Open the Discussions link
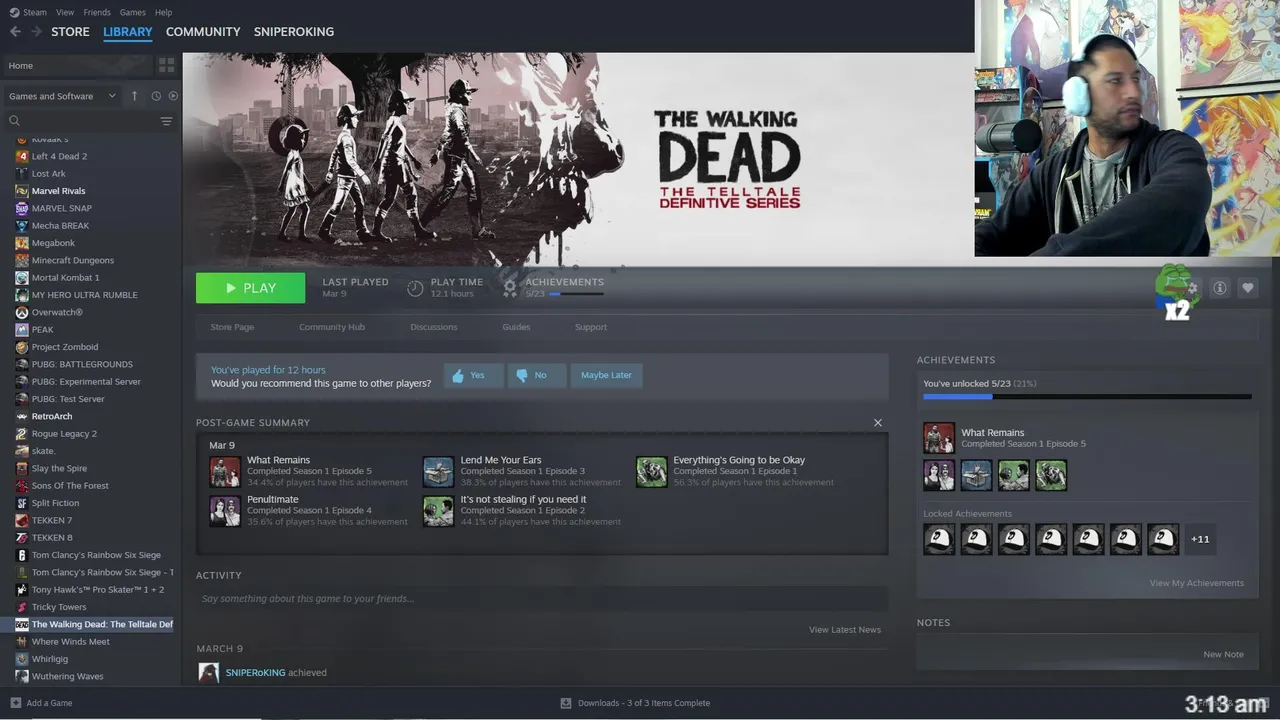The width and height of the screenshot is (1280, 720). click(x=434, y=327)
